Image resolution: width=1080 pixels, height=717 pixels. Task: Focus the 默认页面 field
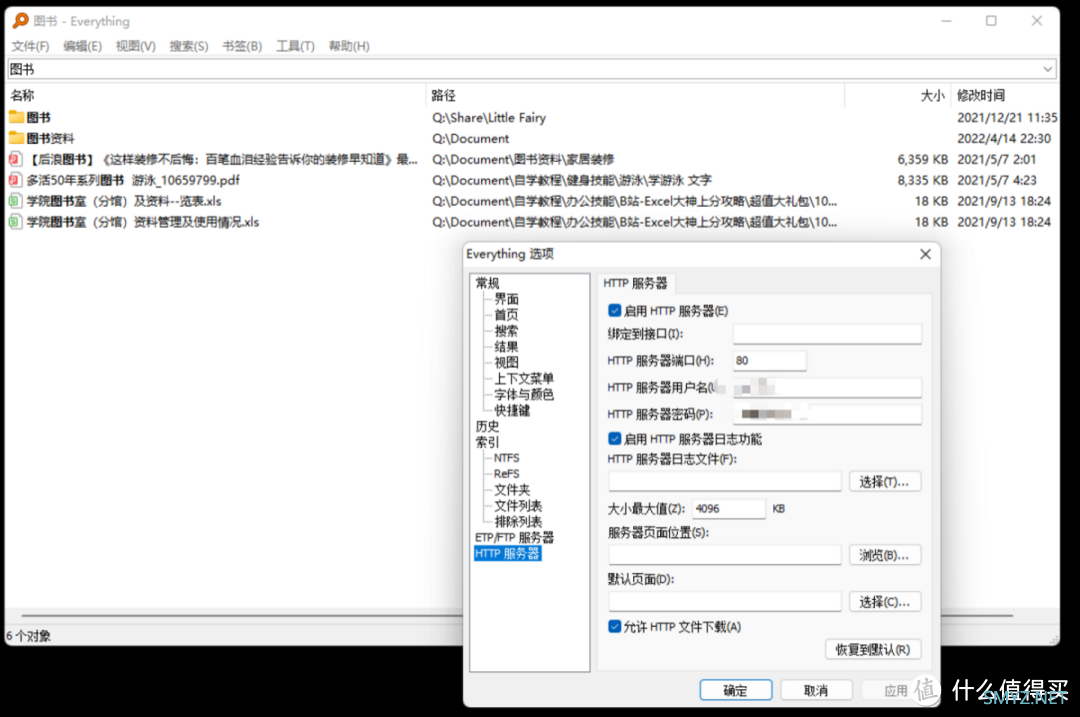click(x=725, y=601)
